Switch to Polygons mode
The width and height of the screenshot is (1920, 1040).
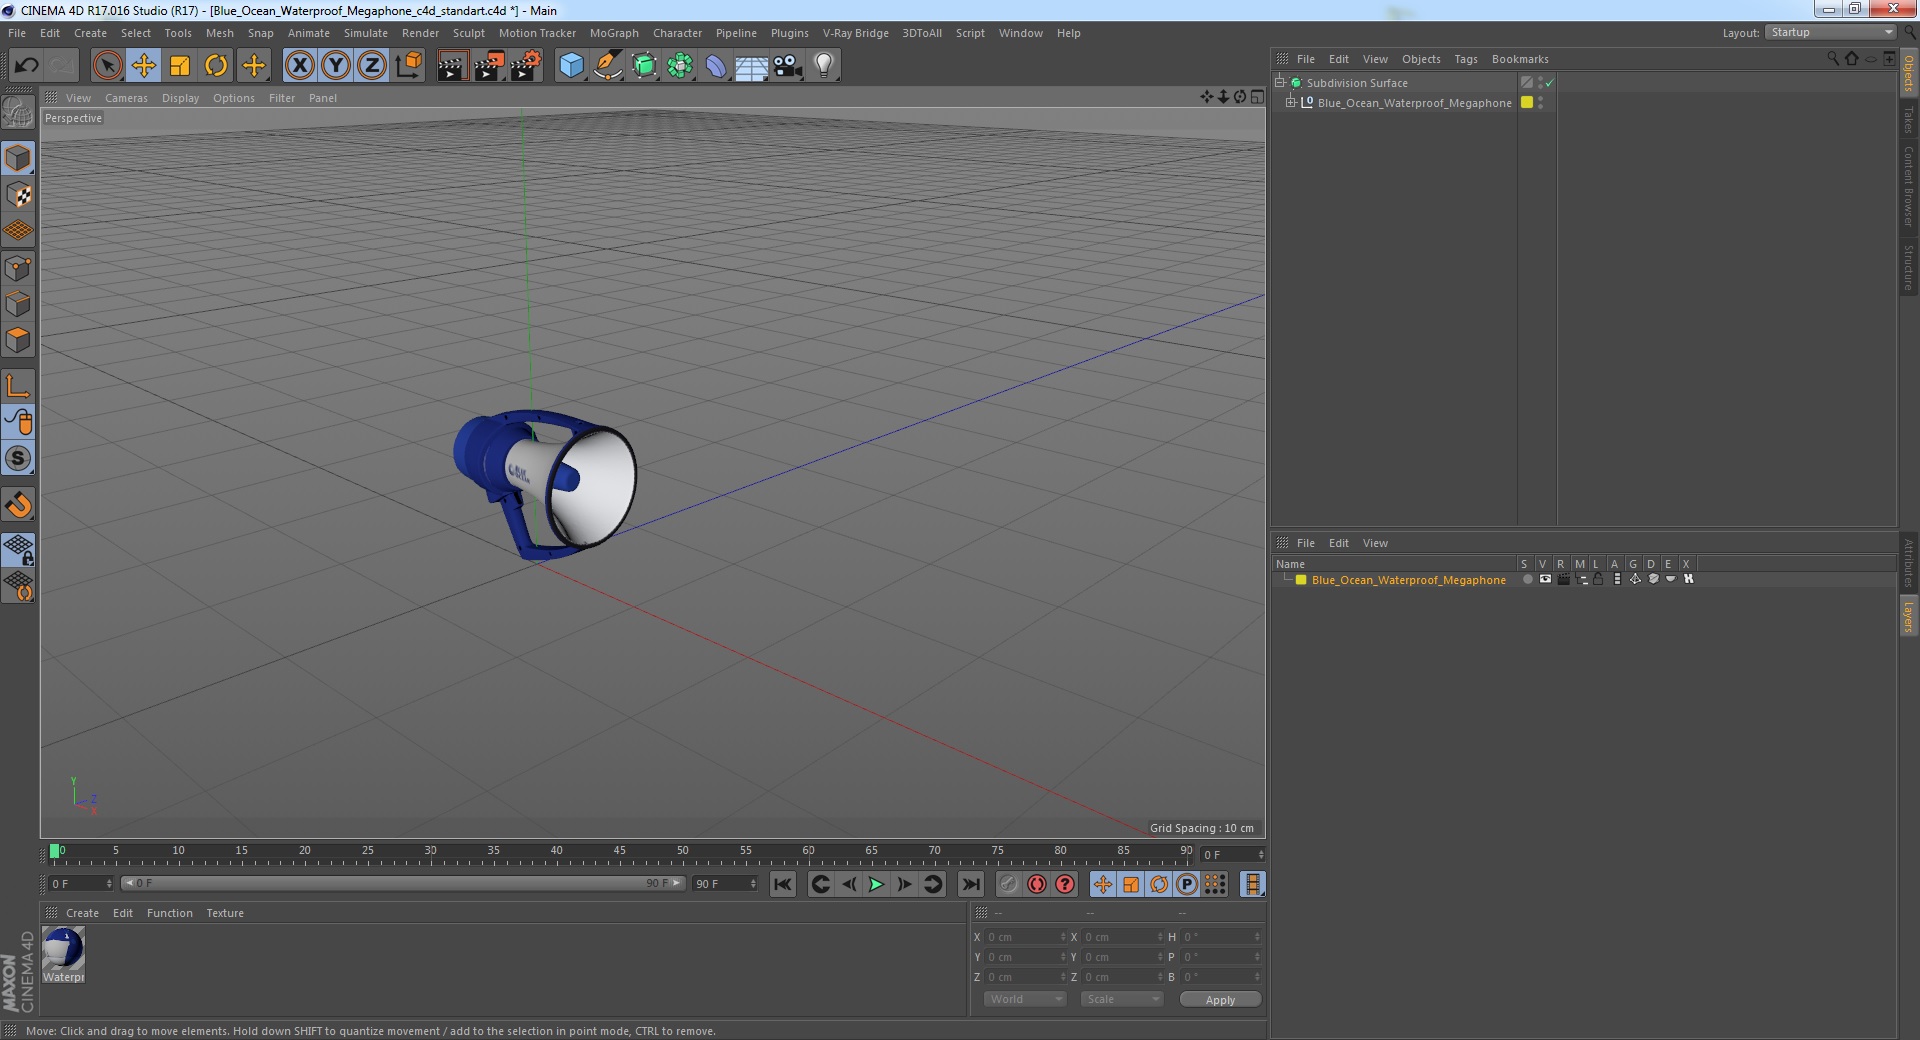[x=18, y=340]
